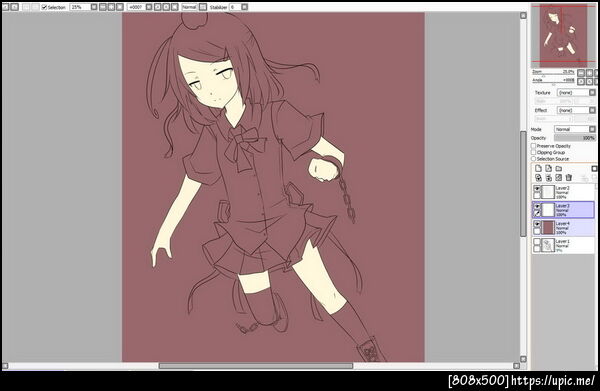Click the scroll down arrow on the canvas scrollbar

click(x=523, y=359)
